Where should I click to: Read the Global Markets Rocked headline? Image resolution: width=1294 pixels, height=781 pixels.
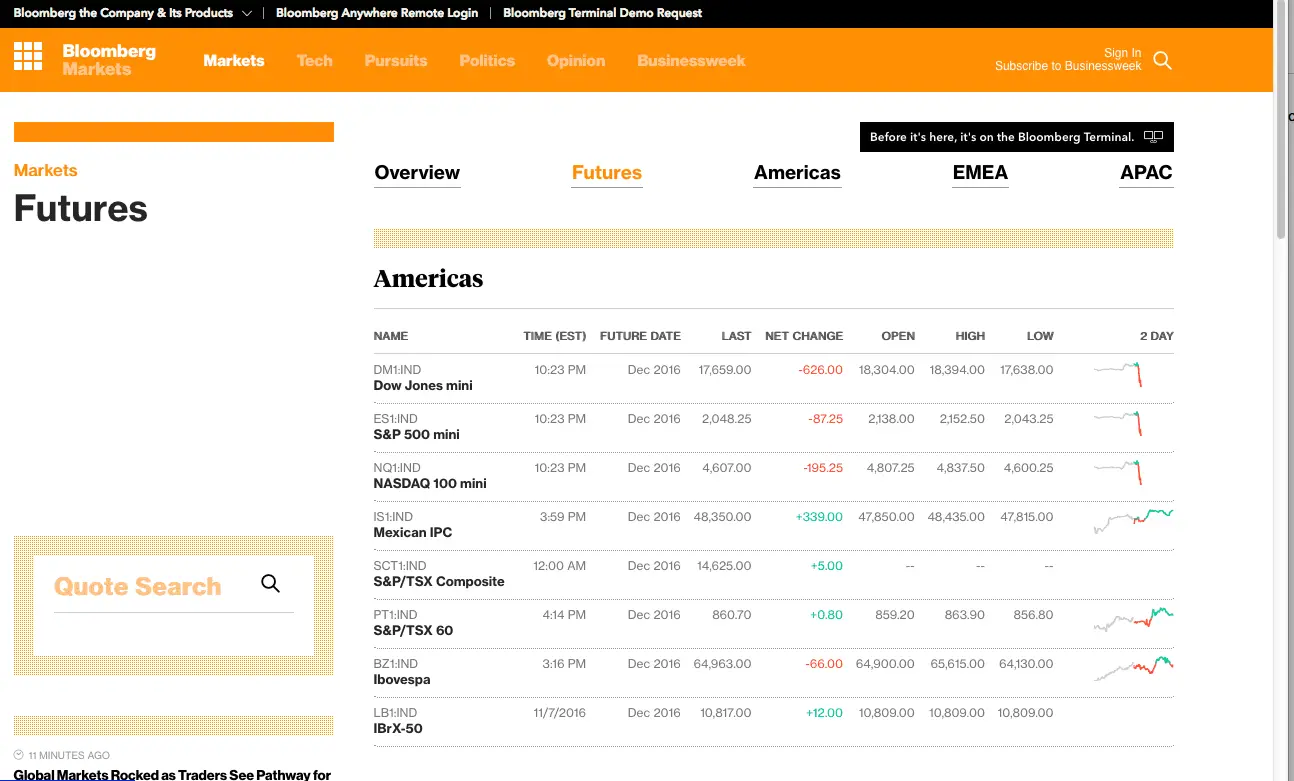click(x=172, y=774)
